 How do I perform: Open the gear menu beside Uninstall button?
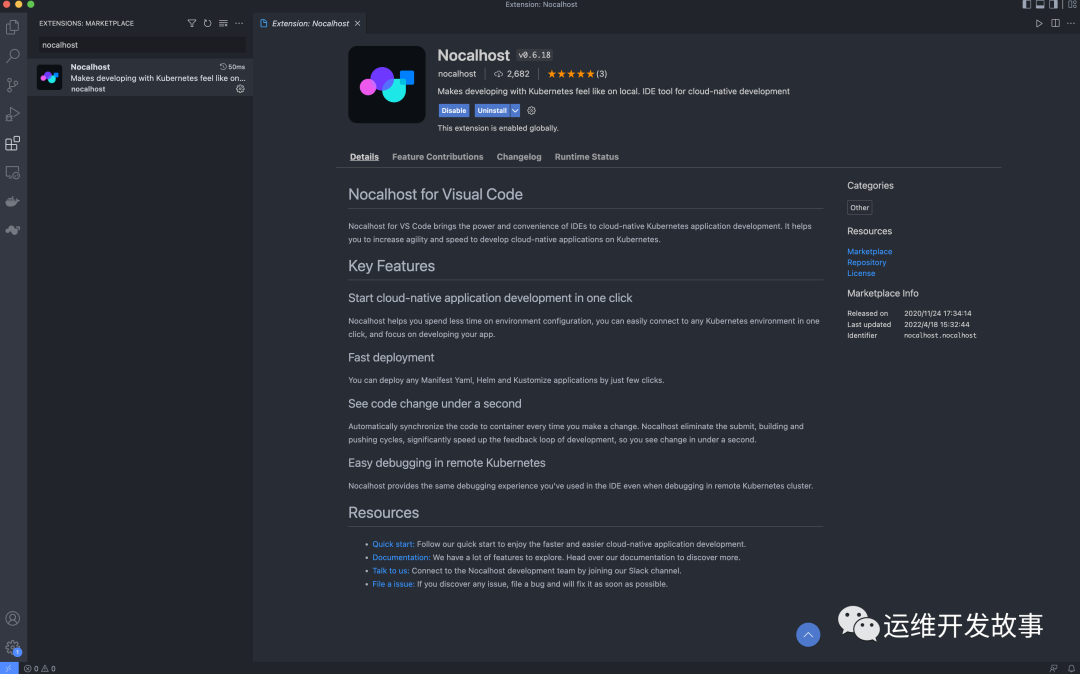coord(531,110)
